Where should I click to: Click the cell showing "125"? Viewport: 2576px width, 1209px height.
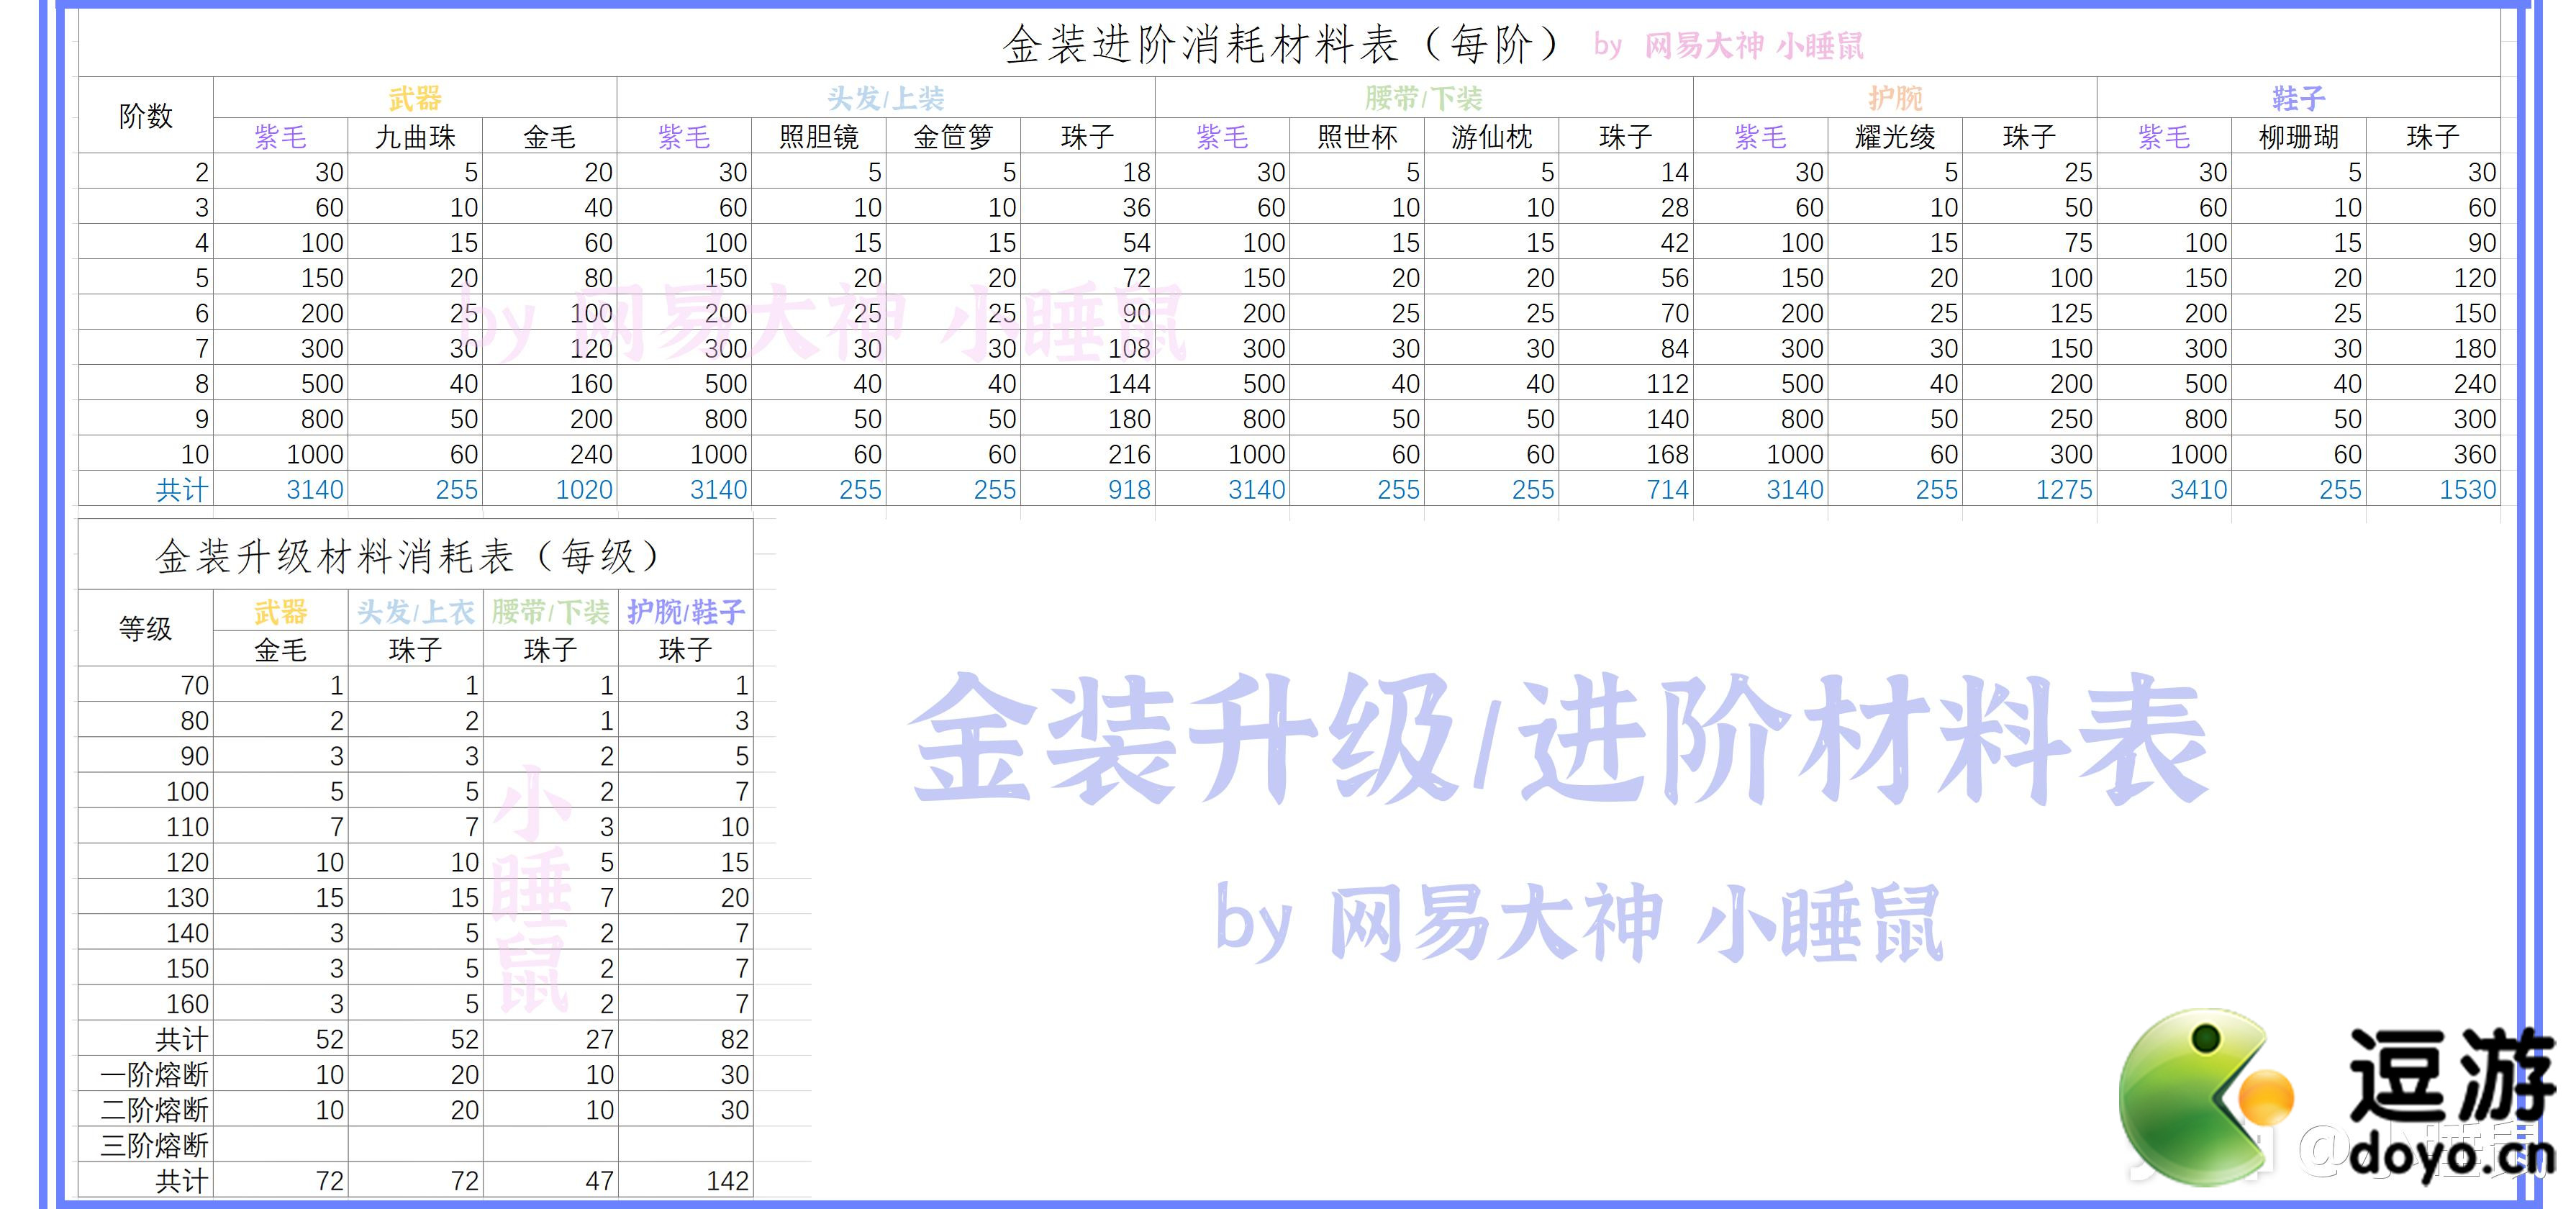[x=2030, y=314]
